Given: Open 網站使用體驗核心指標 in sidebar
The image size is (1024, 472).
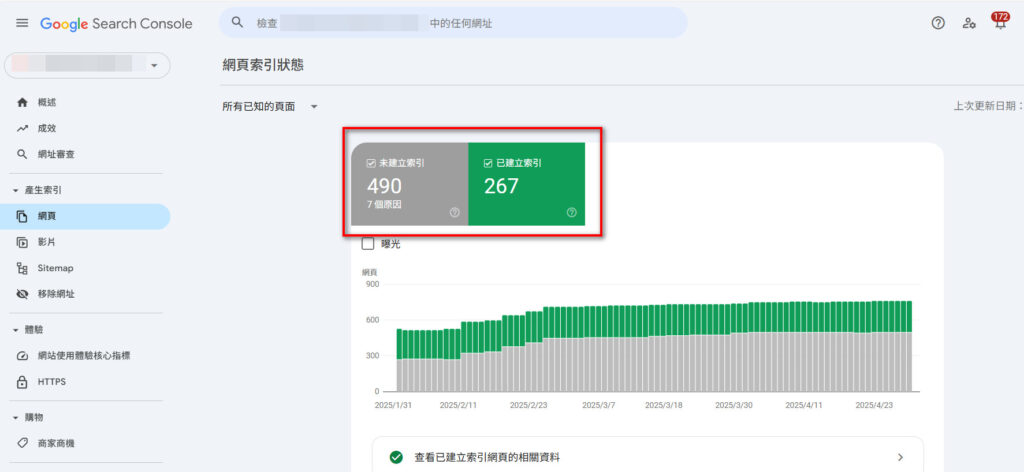Looking at the screenshot, I should [85, 356].
